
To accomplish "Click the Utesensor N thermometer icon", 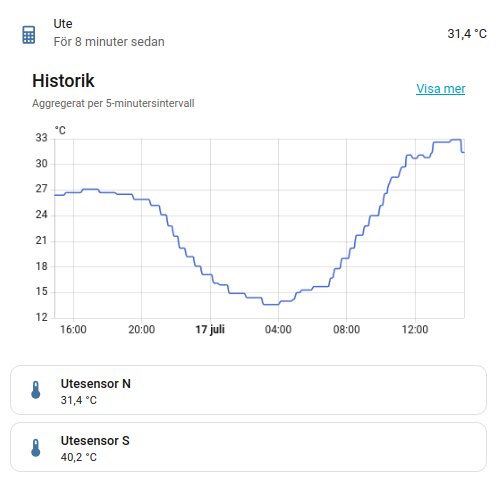I will [x=36, y=390].
